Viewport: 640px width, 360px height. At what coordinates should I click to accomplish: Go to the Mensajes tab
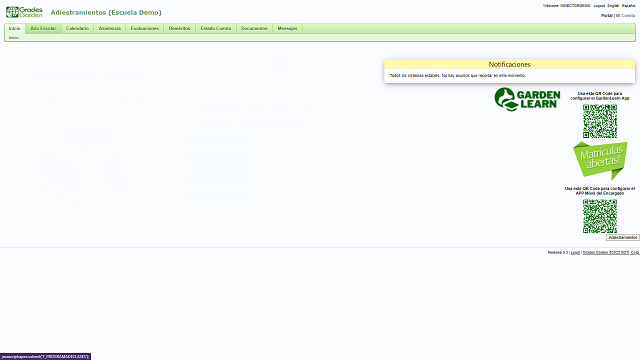coord(287,28)
